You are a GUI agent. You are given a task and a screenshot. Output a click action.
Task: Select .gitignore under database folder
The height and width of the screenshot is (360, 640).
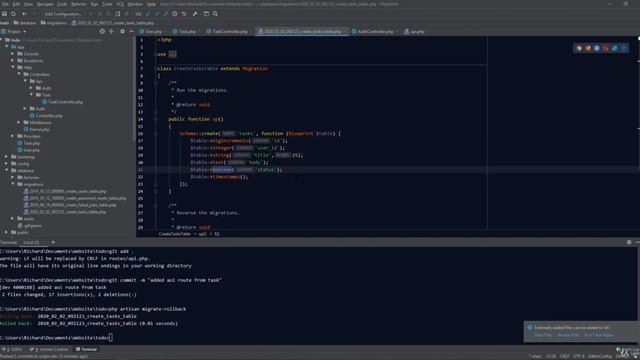[30, 225]
